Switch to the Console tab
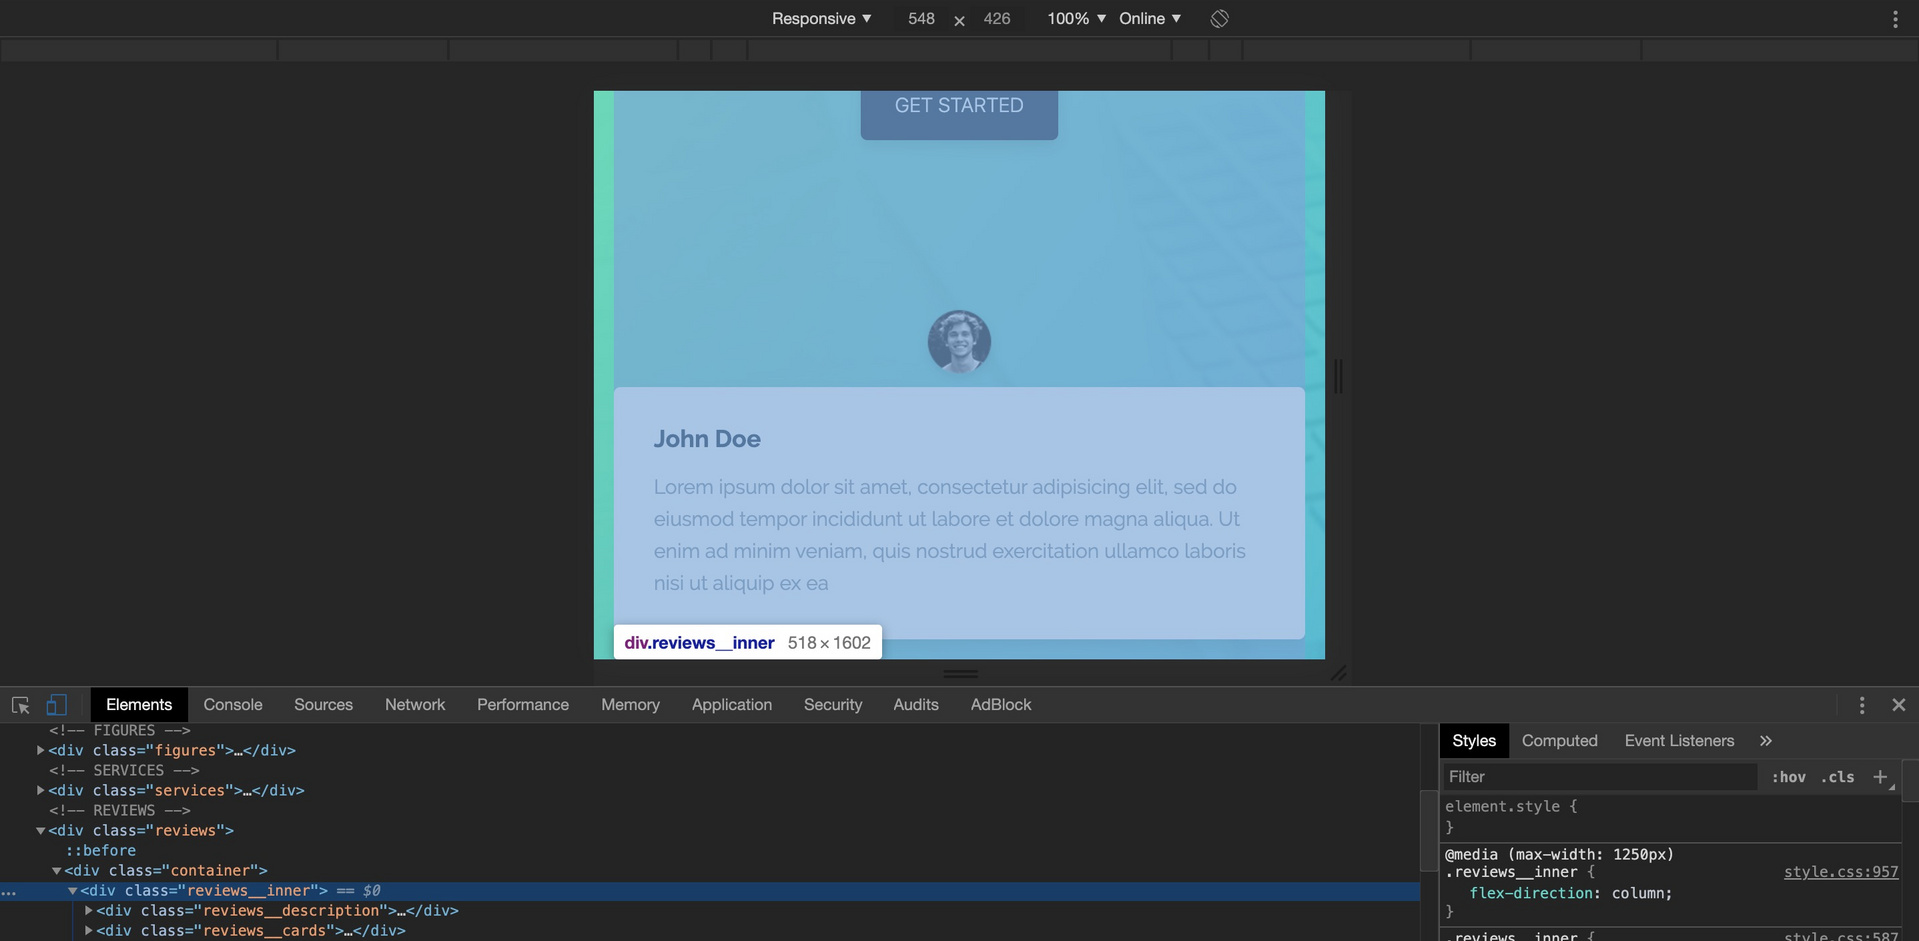The width and height of the screenshot is (1919, 941). [x=233, y=705]
